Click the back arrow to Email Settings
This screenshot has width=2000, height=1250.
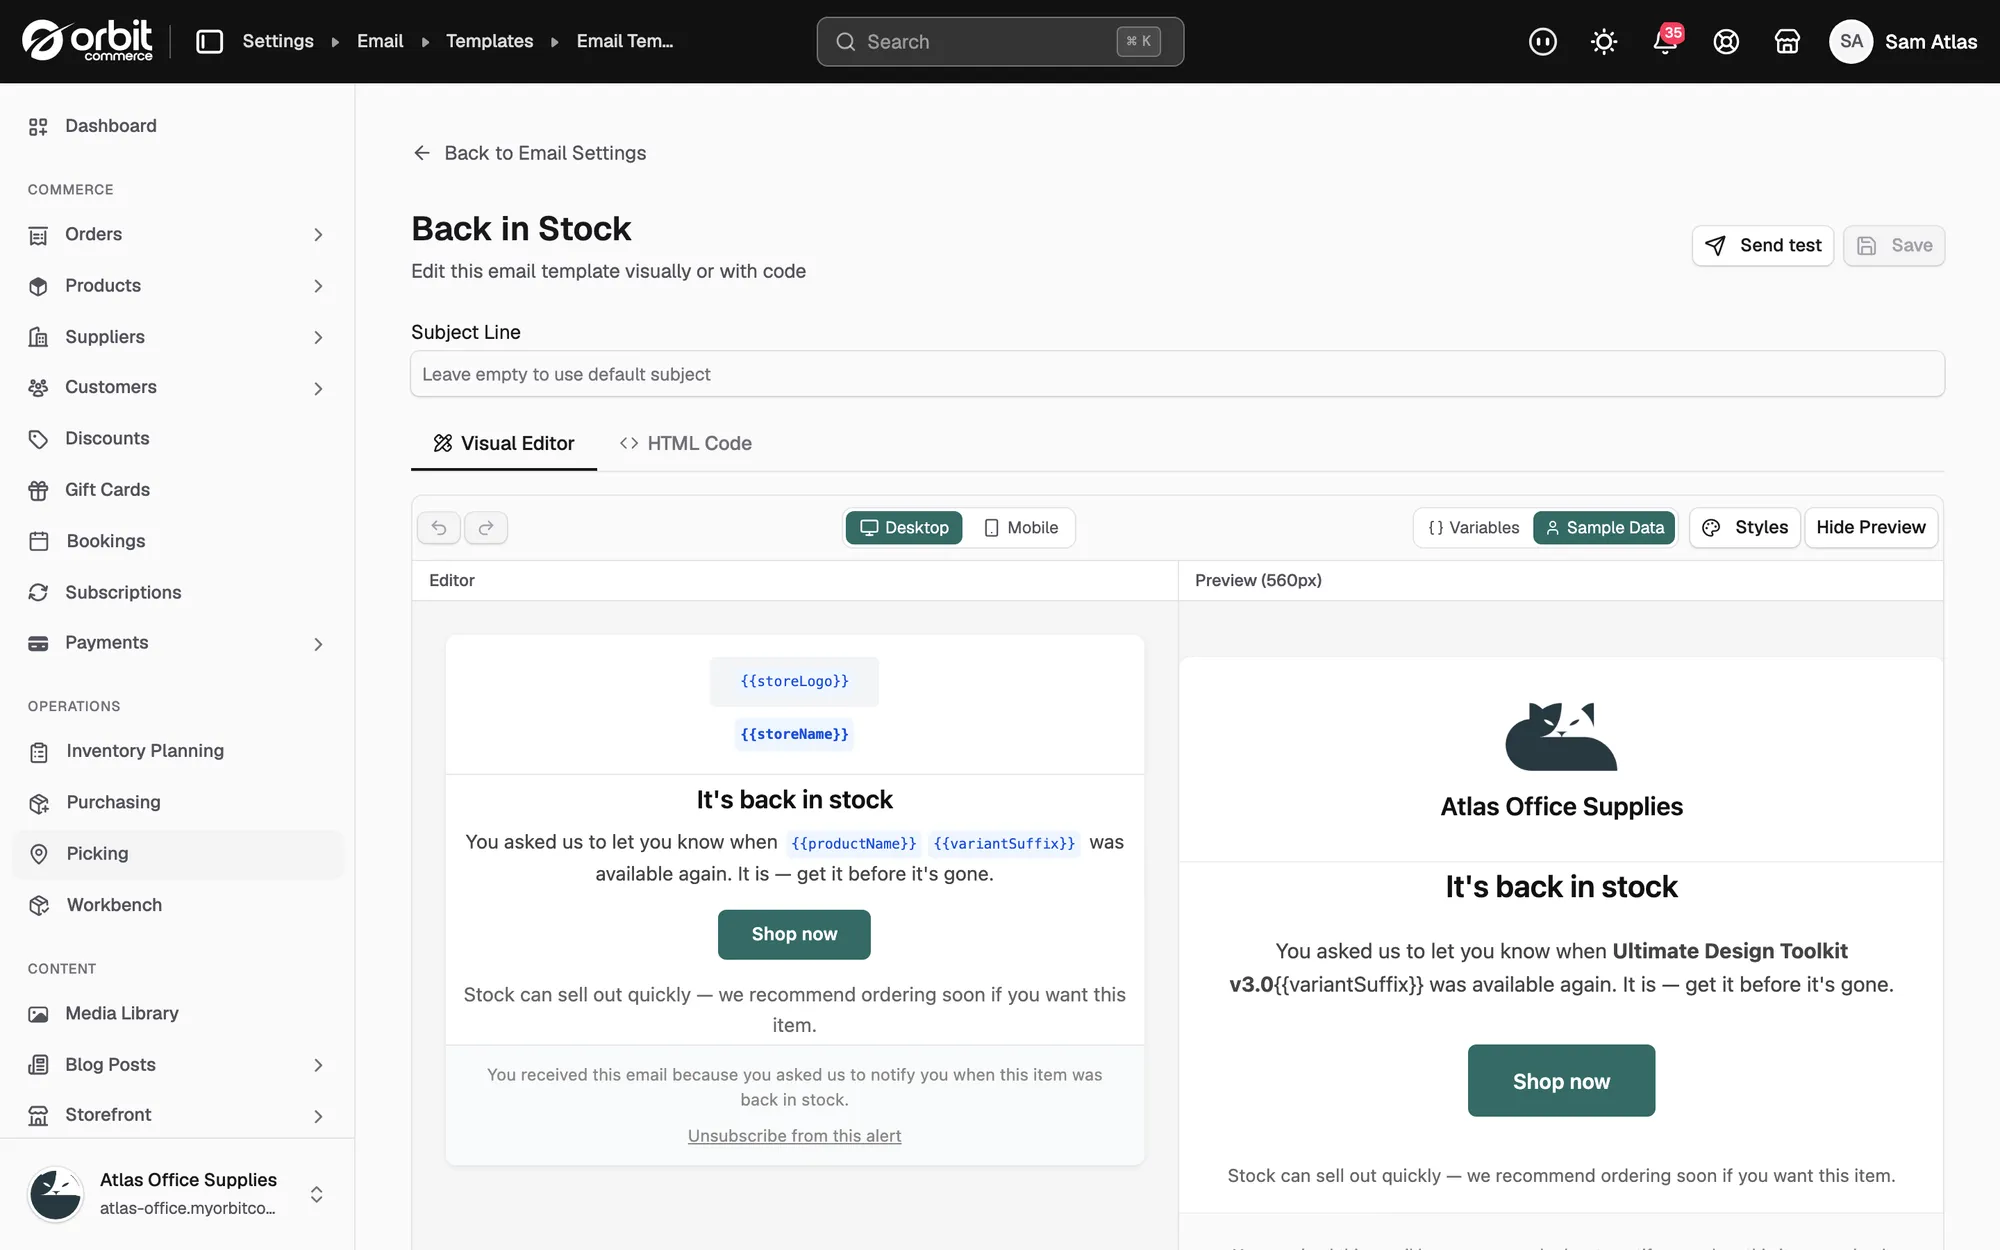[422, 153]
